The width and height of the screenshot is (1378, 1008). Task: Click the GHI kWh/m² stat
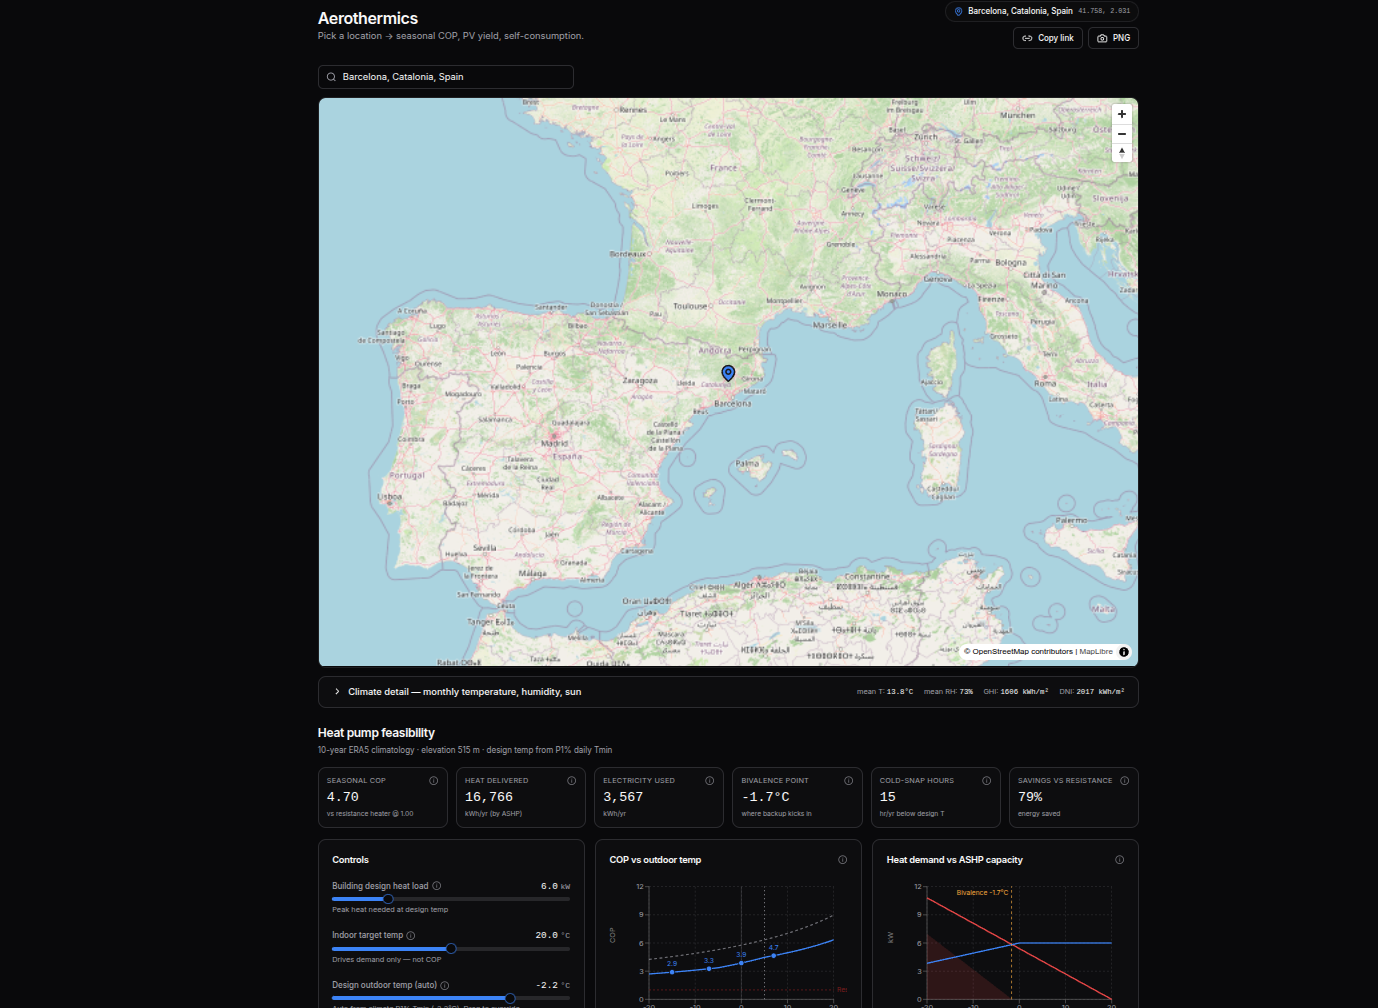tap(1016, 692)
